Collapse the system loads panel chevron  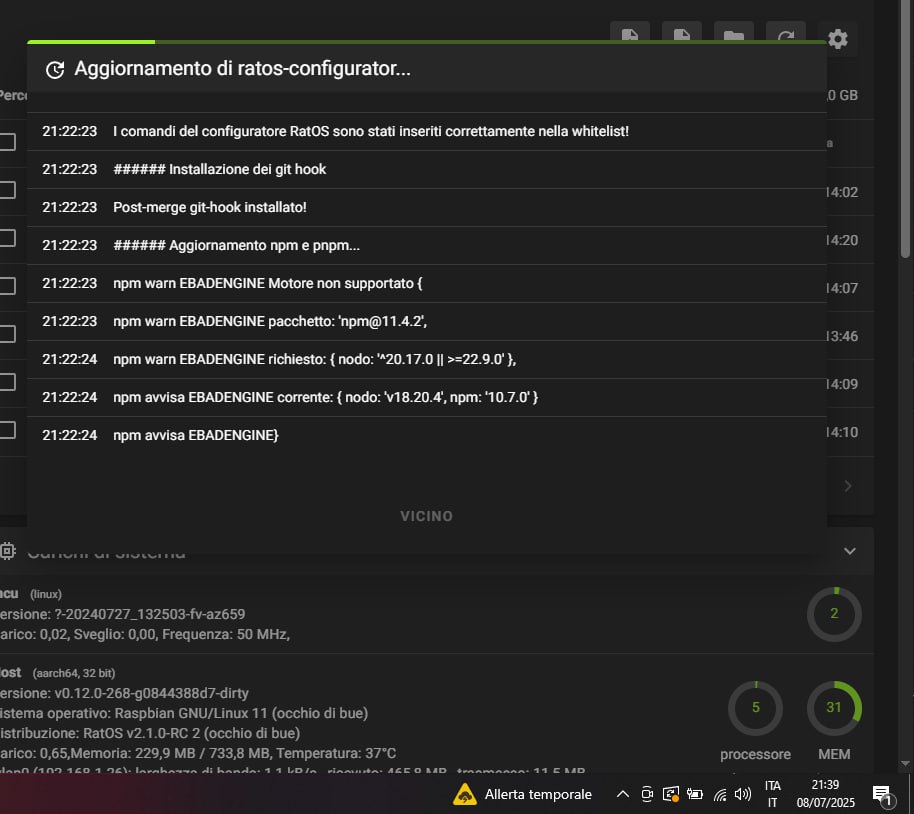[849, 551]
